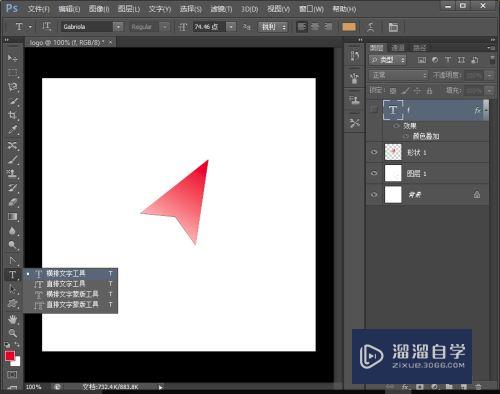This screenshot has width=500, height=394.
Task: Toggle 效果 effects visibility eye
Action: click(396, 126)
